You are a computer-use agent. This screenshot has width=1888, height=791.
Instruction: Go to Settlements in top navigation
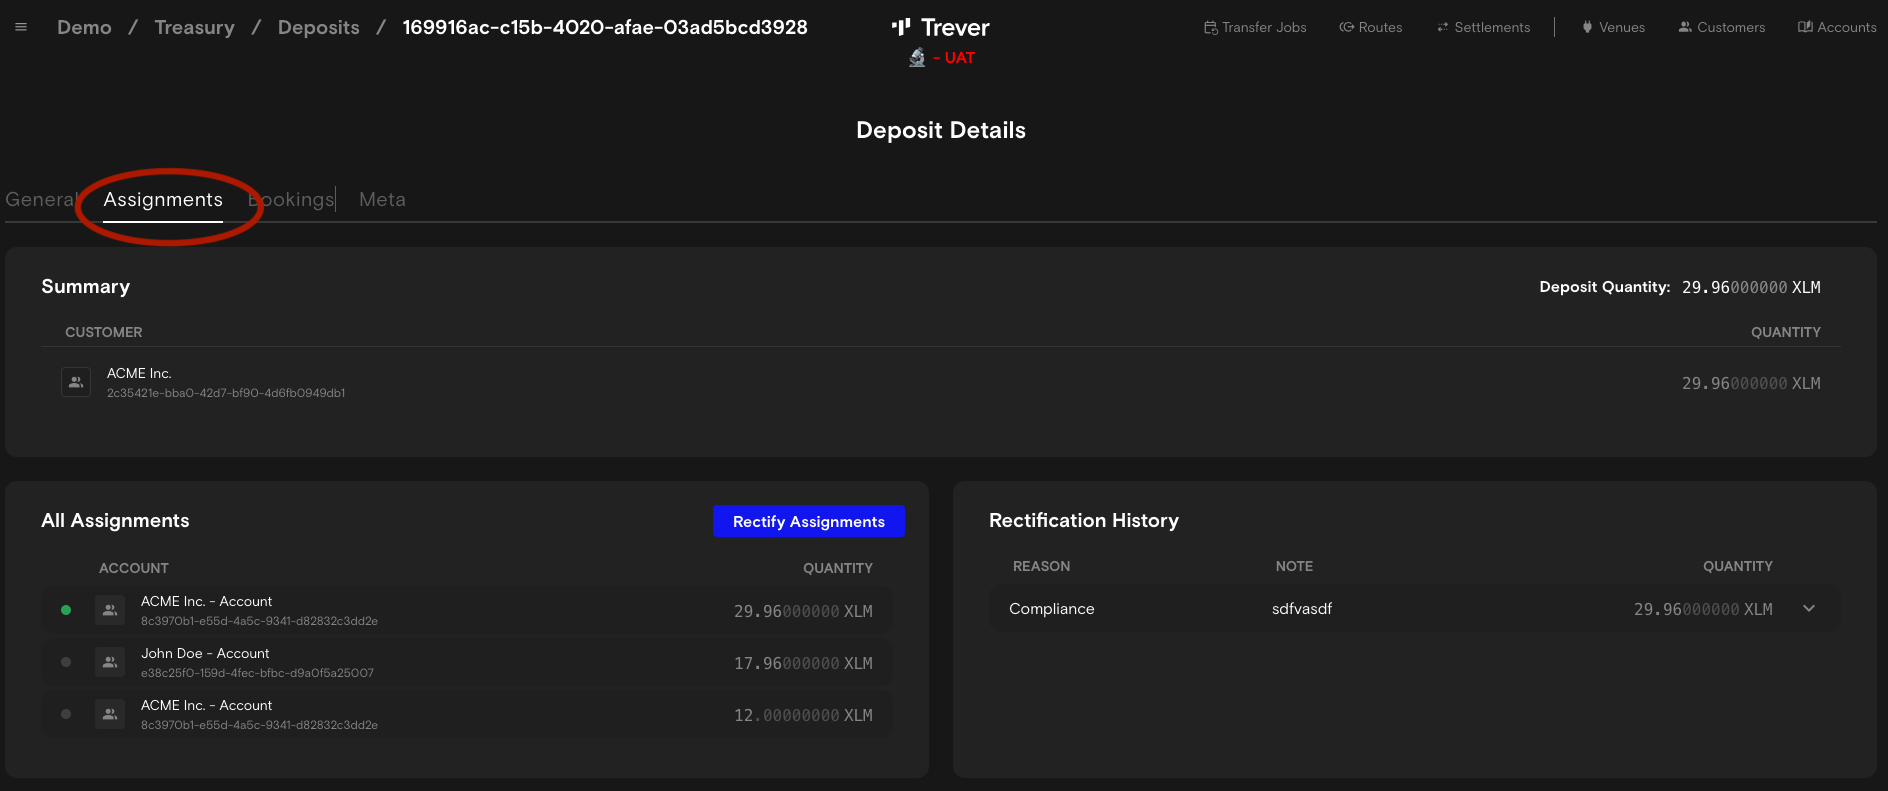pos(1483,27)
